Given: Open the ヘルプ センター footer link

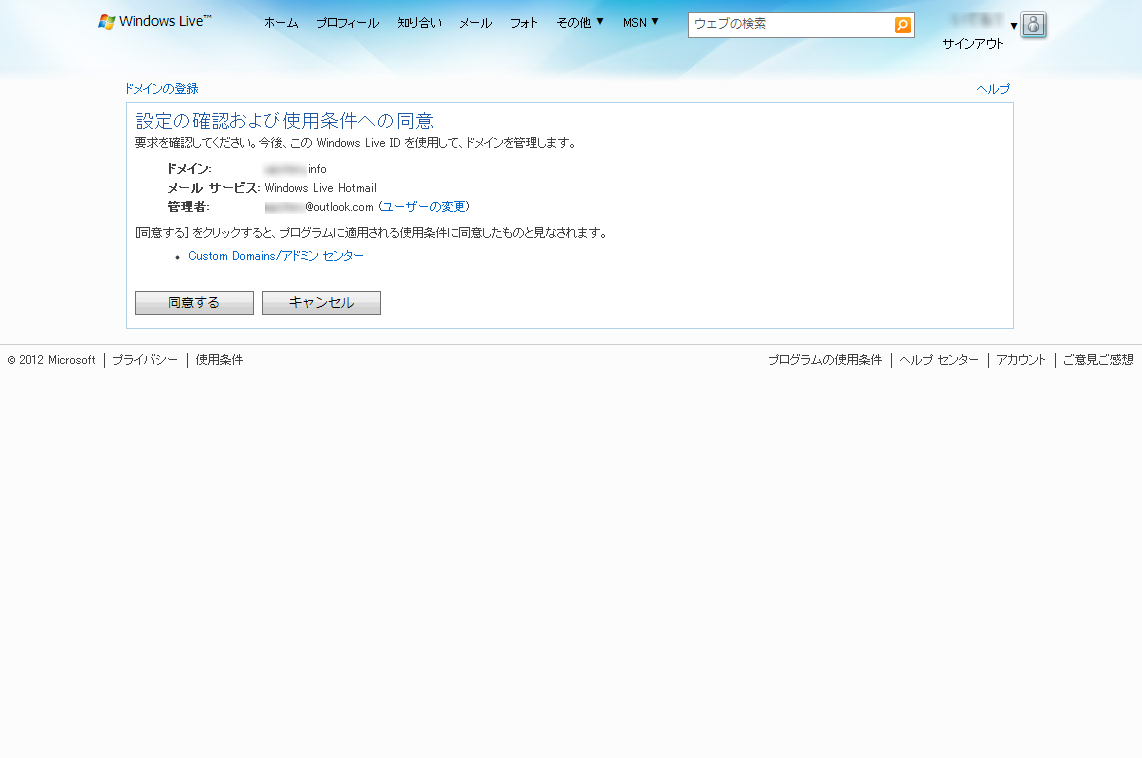Looking at the screenshot, I should pyautogui.click(x=939, y=360).
